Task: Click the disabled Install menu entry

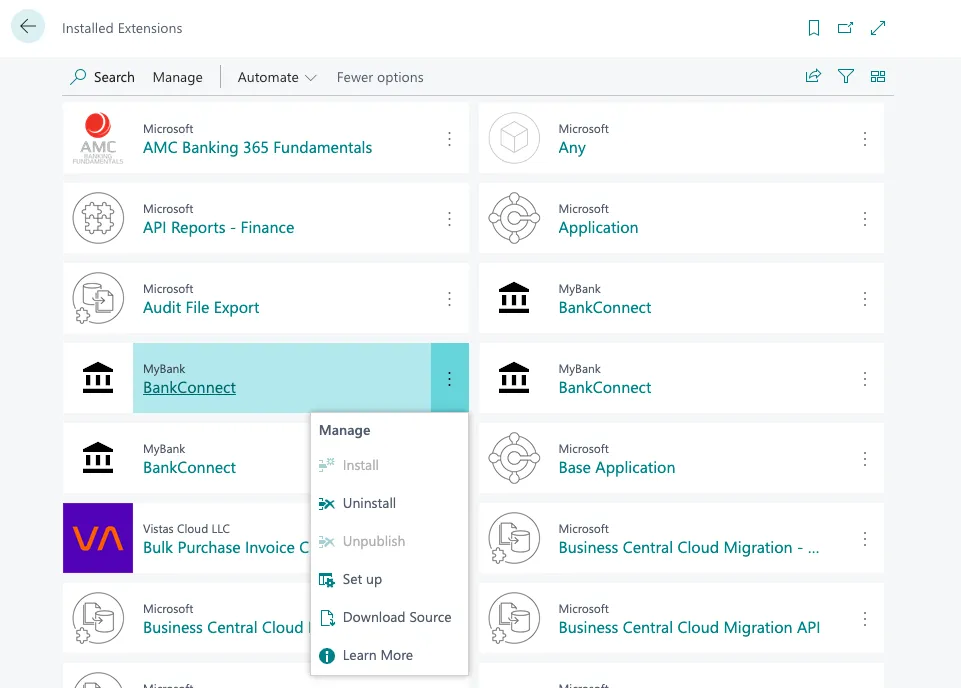Action: tap(389, 466)
